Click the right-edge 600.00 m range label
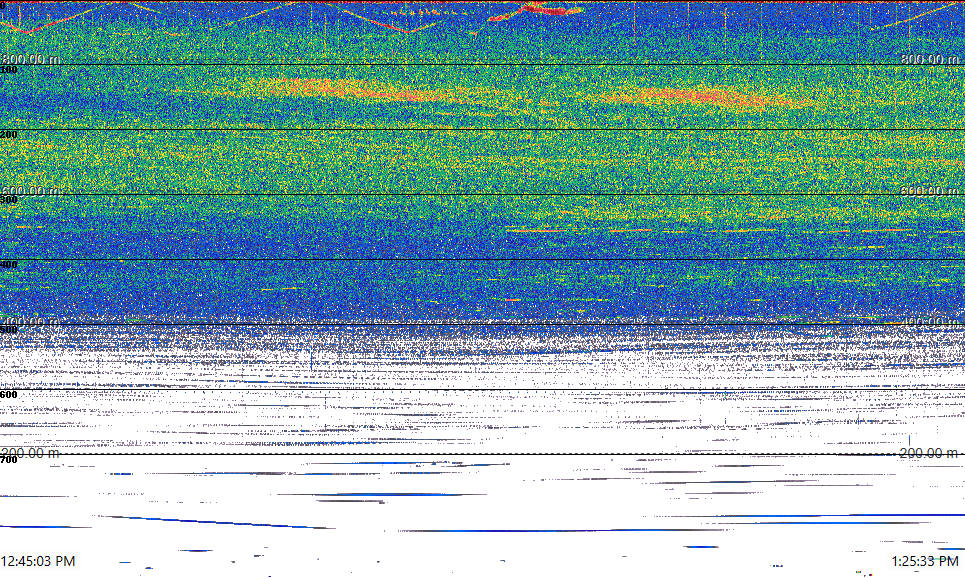Viewport: 965px width, 578px height. pos(929,191)
